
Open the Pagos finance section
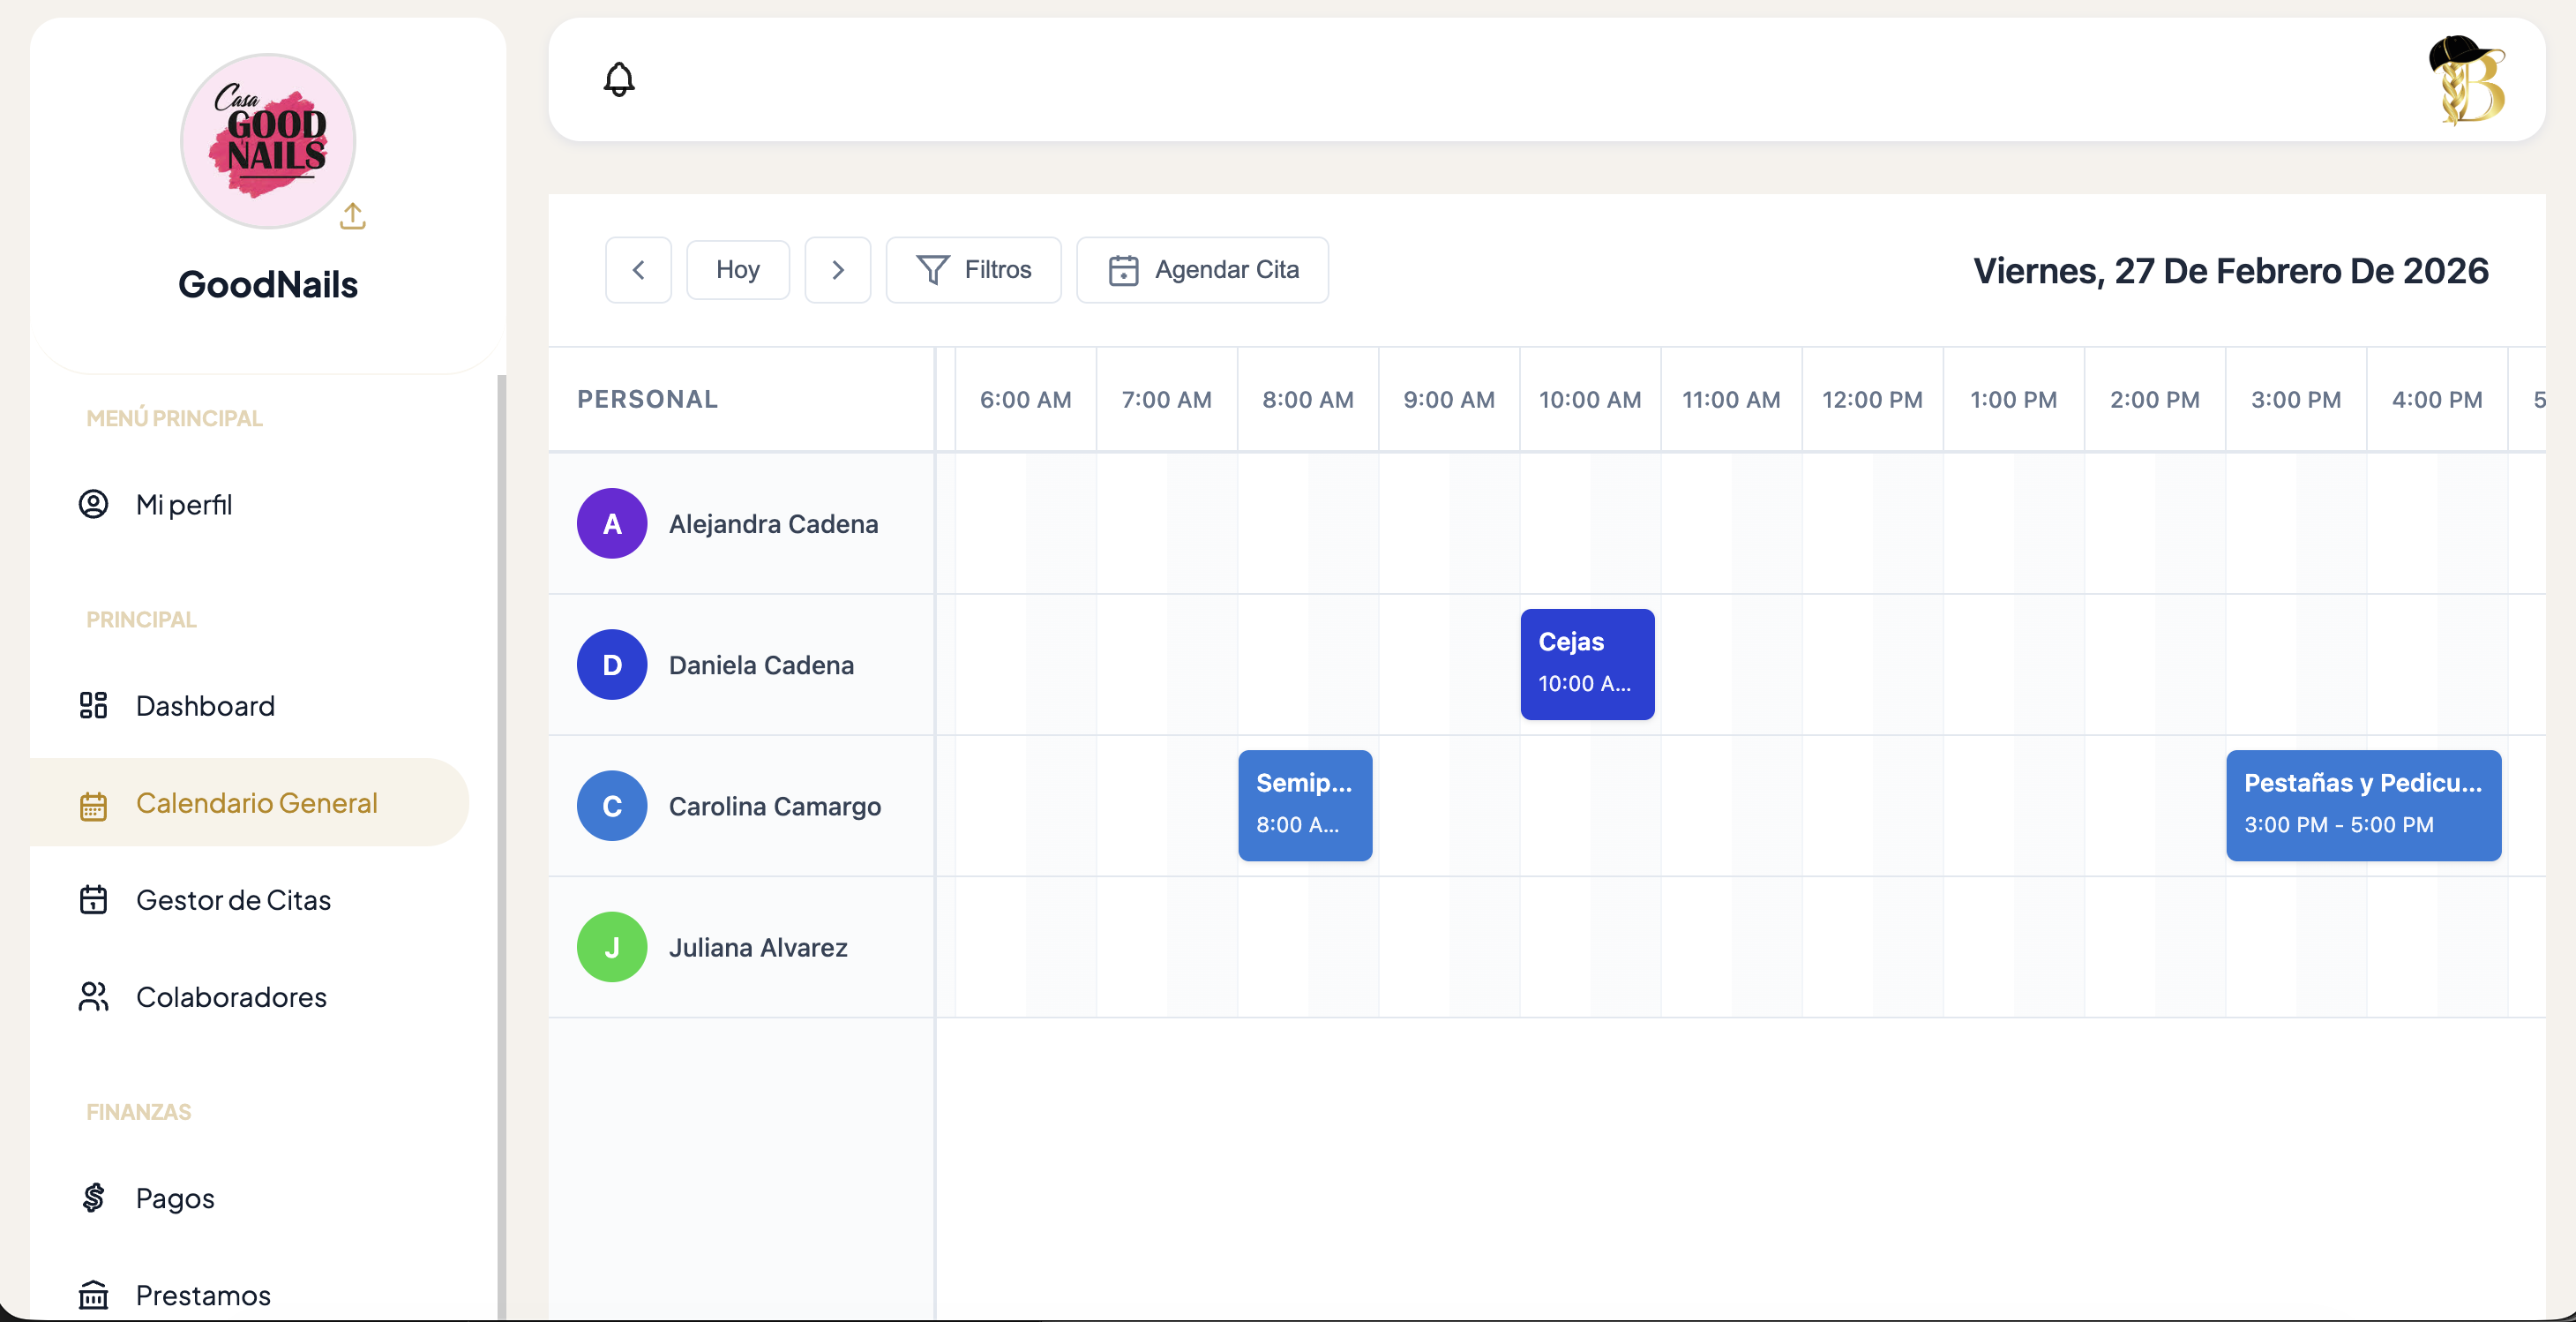175,1198
